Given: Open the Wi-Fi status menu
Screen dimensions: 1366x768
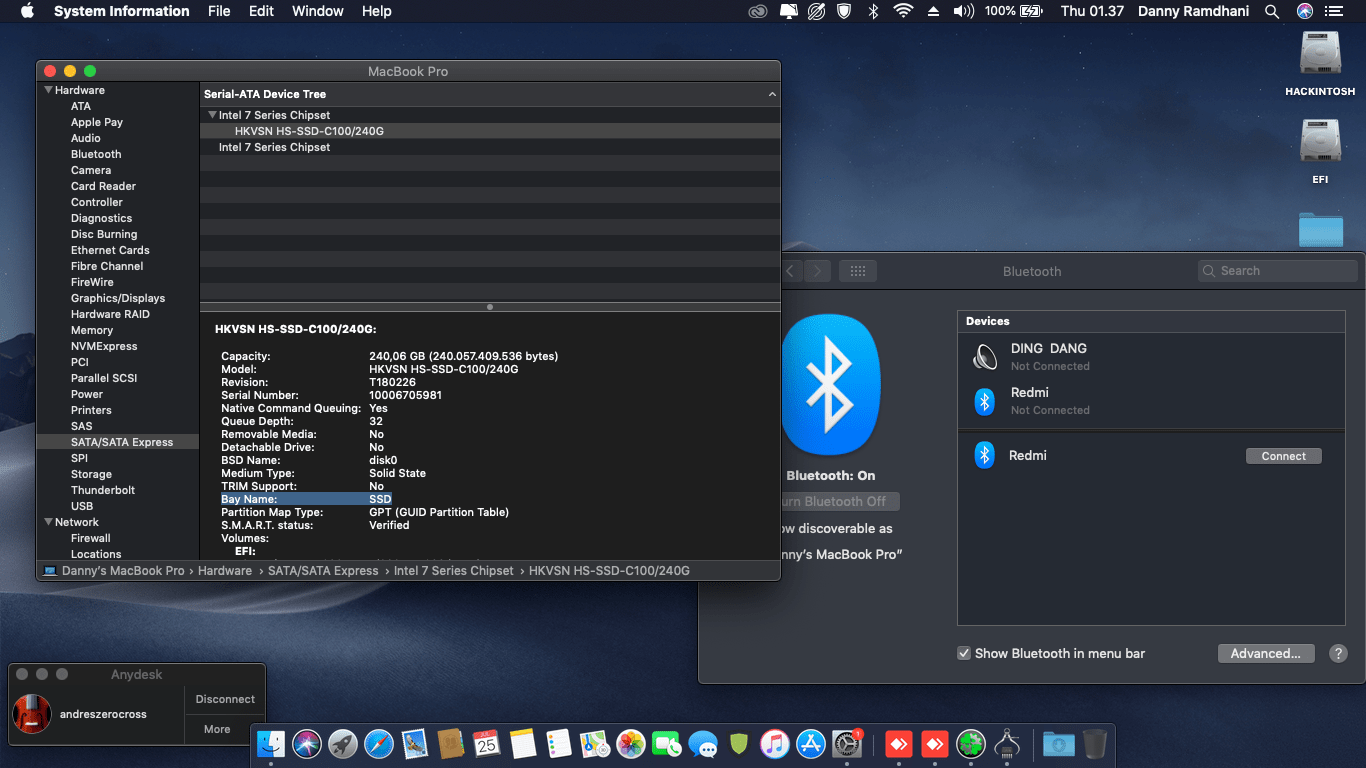Looking at the screenshot, I should [x=903, y=11].
